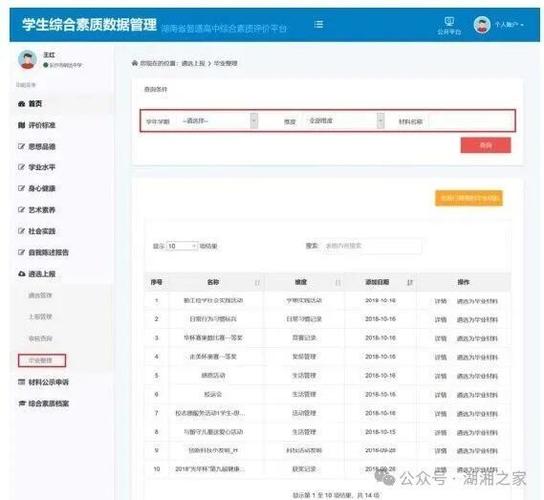The image size is (544, 500).
Task: Click 遴选为毕业材料 for row 7
Action: click(477, 414)
